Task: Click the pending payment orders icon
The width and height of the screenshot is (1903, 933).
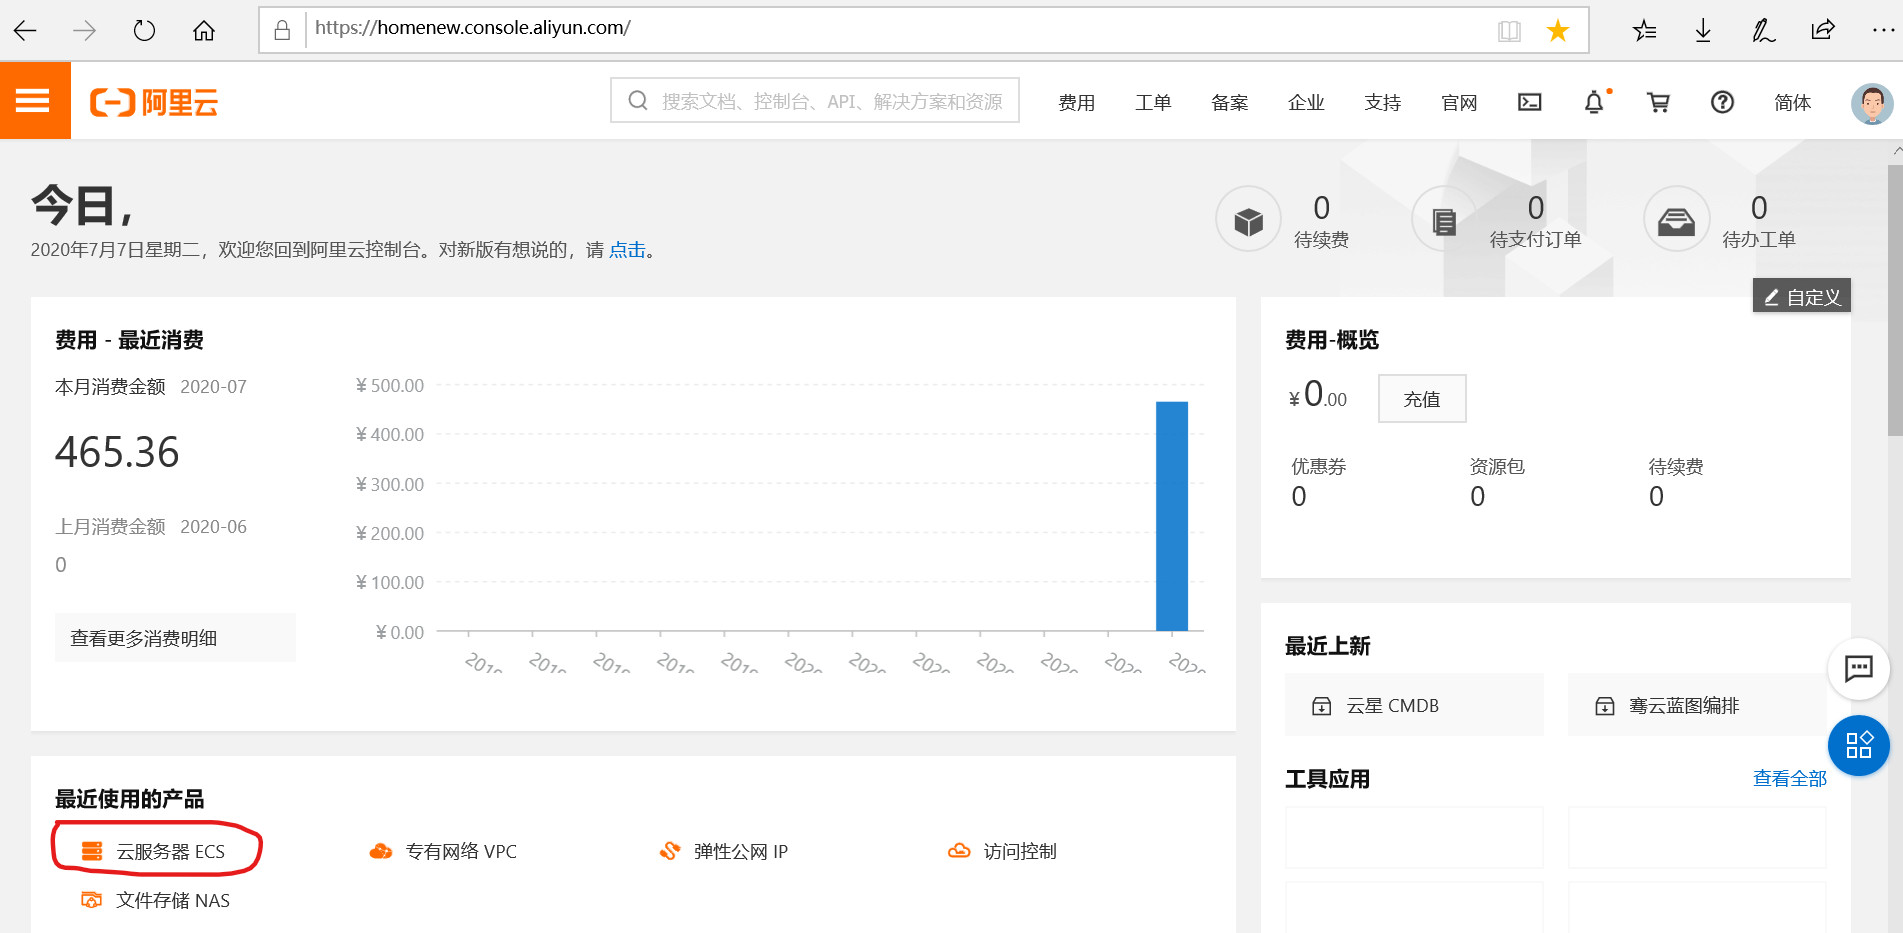Action: coord(1444,219)
